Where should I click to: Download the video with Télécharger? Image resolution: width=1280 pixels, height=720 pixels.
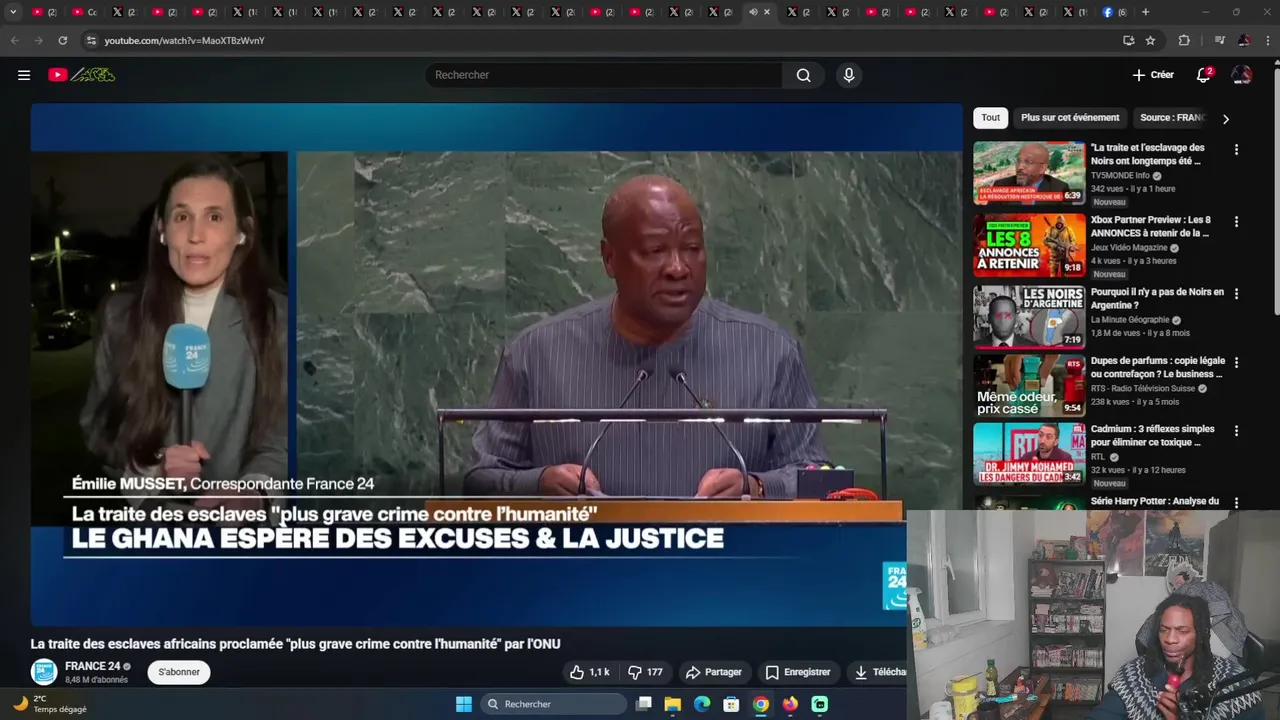point(878,672)
